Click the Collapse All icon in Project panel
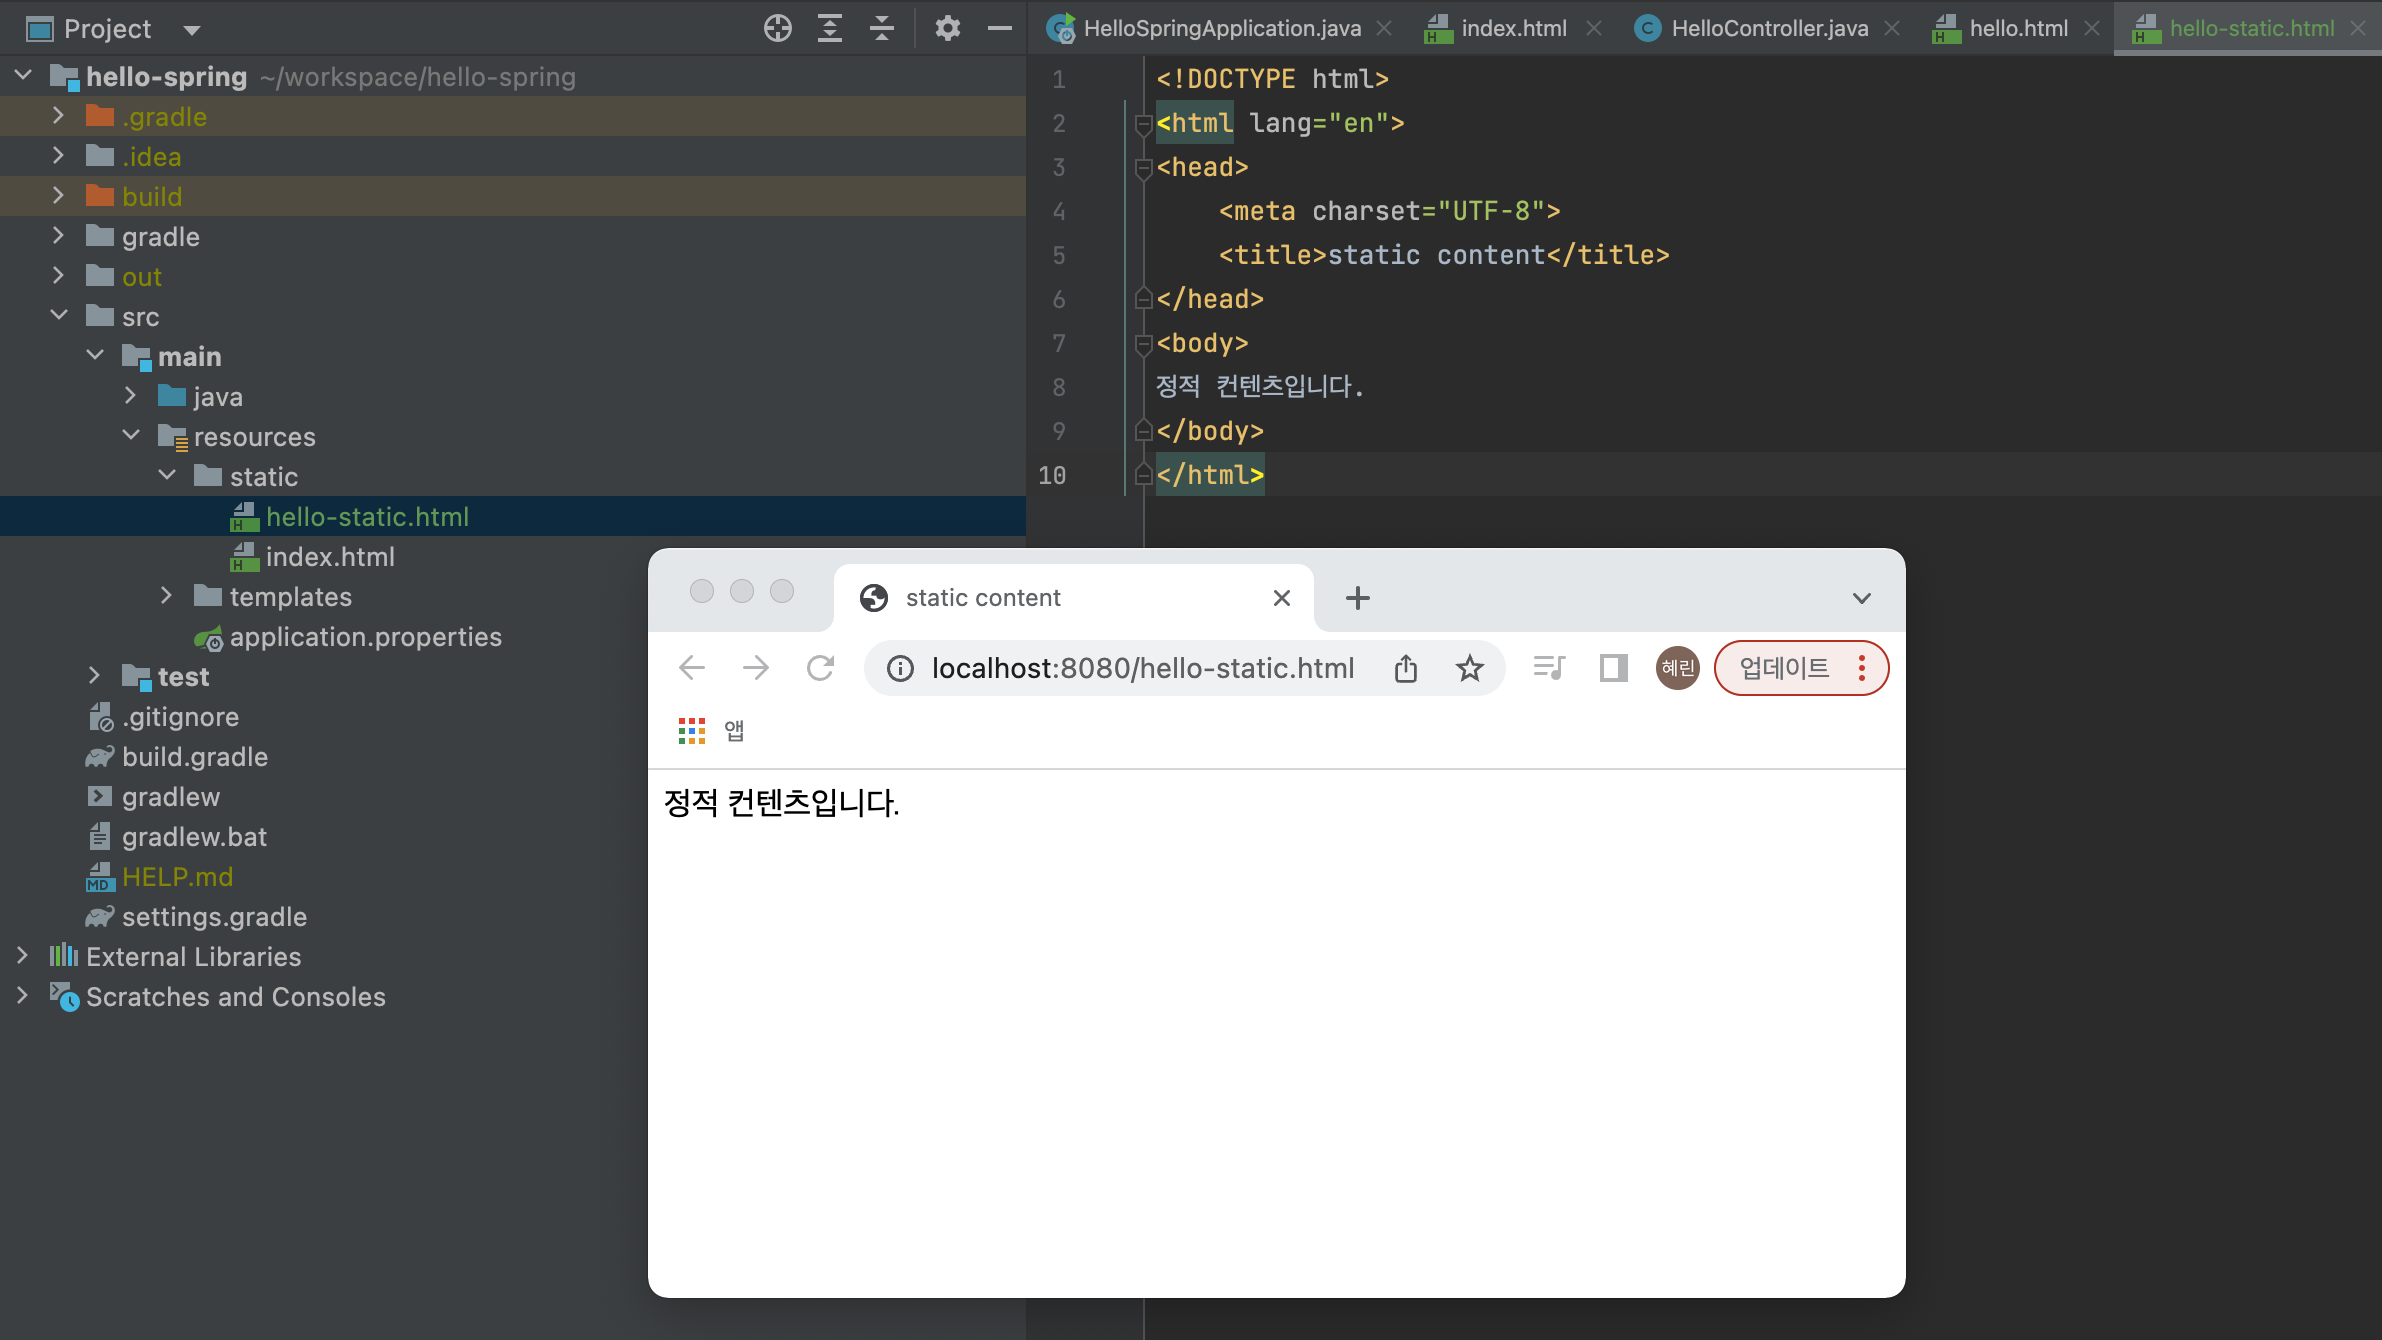This screenshot has width=2382, height=1340. [881, 28]
